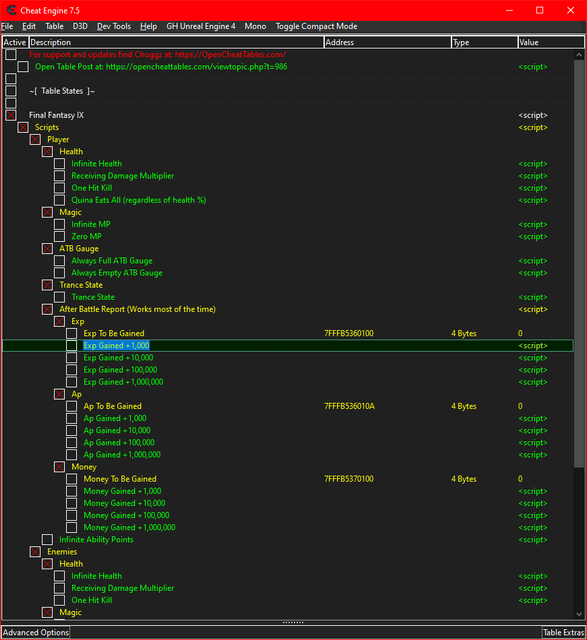587x640 pixels.
Task: Tick the Quina Eats All checkbox
Action: (60, 200)
